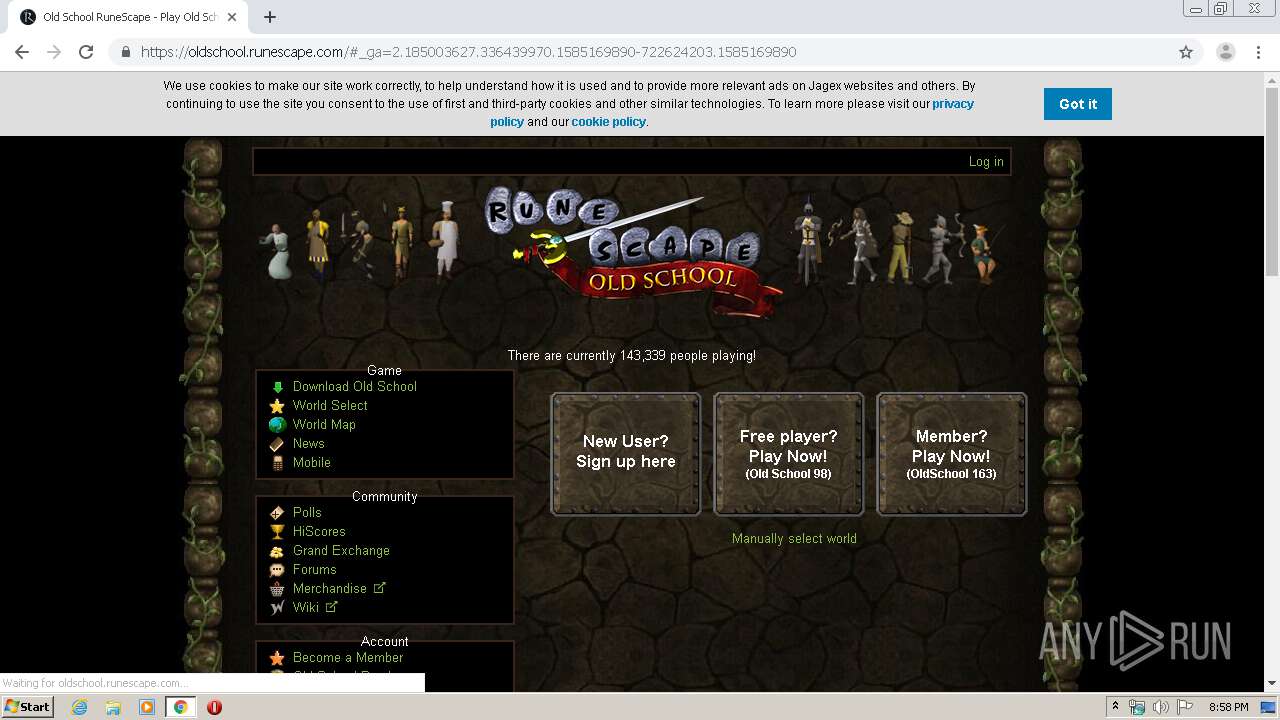Reload the page
The height and width of the screenshot is (720, 1280).
(86, 52)
